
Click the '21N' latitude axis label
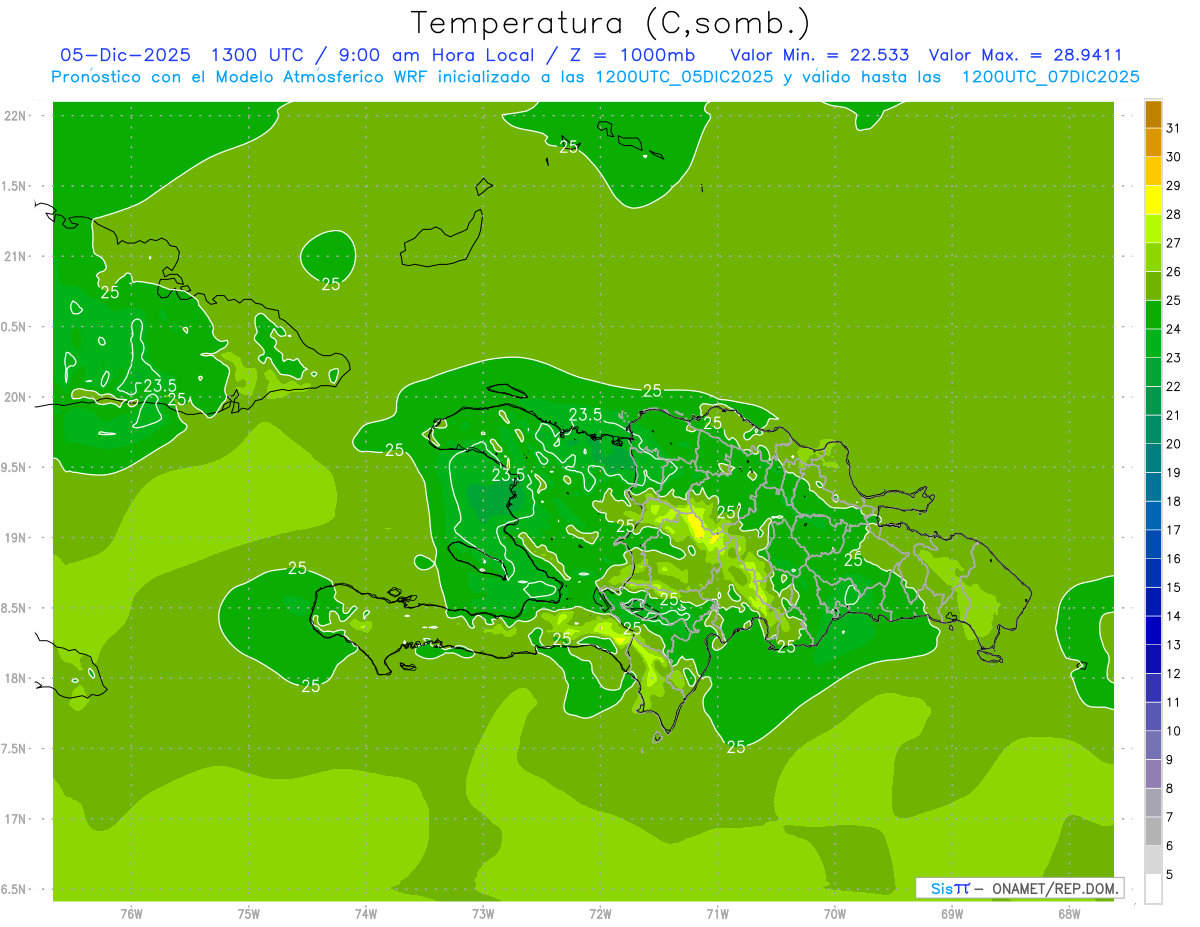16,257
